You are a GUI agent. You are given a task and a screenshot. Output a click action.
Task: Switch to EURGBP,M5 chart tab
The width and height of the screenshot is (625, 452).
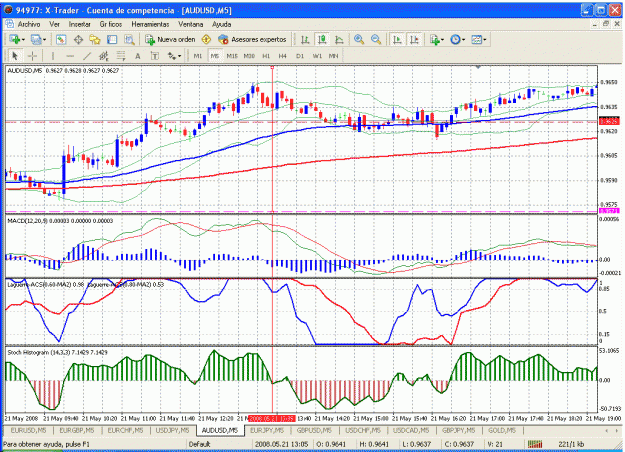(x=77, y=430)
